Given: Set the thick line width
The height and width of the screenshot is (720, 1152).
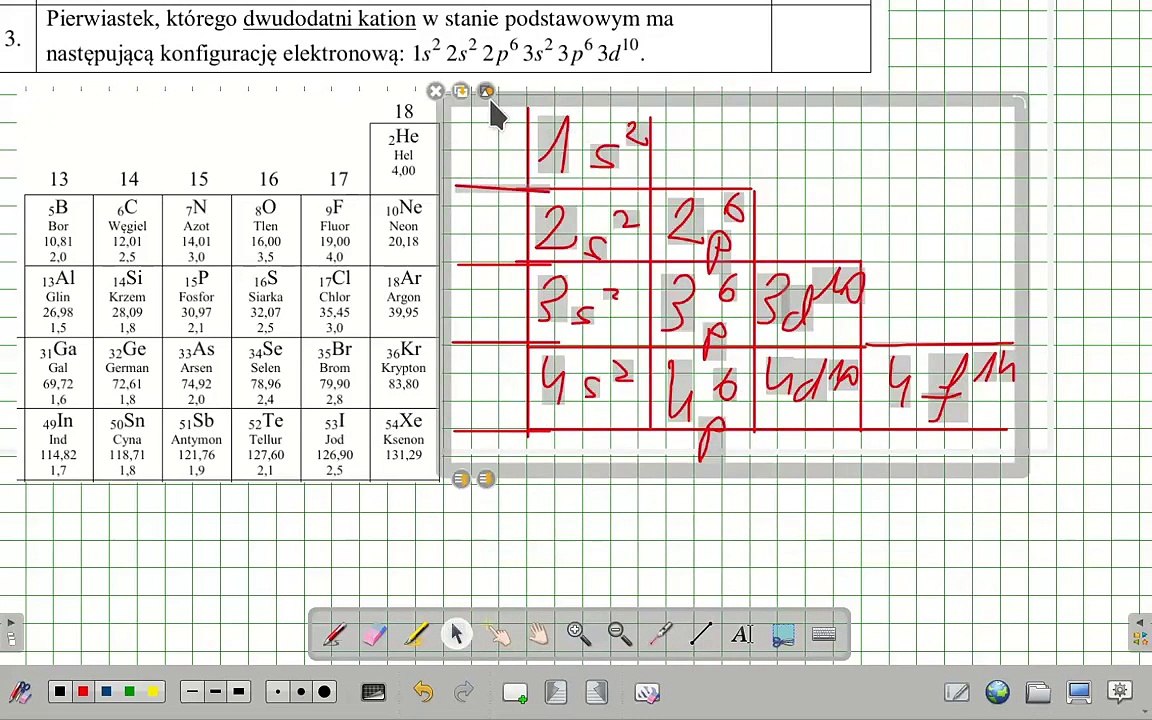Looking at the screenshot, I should pos(239,692).
